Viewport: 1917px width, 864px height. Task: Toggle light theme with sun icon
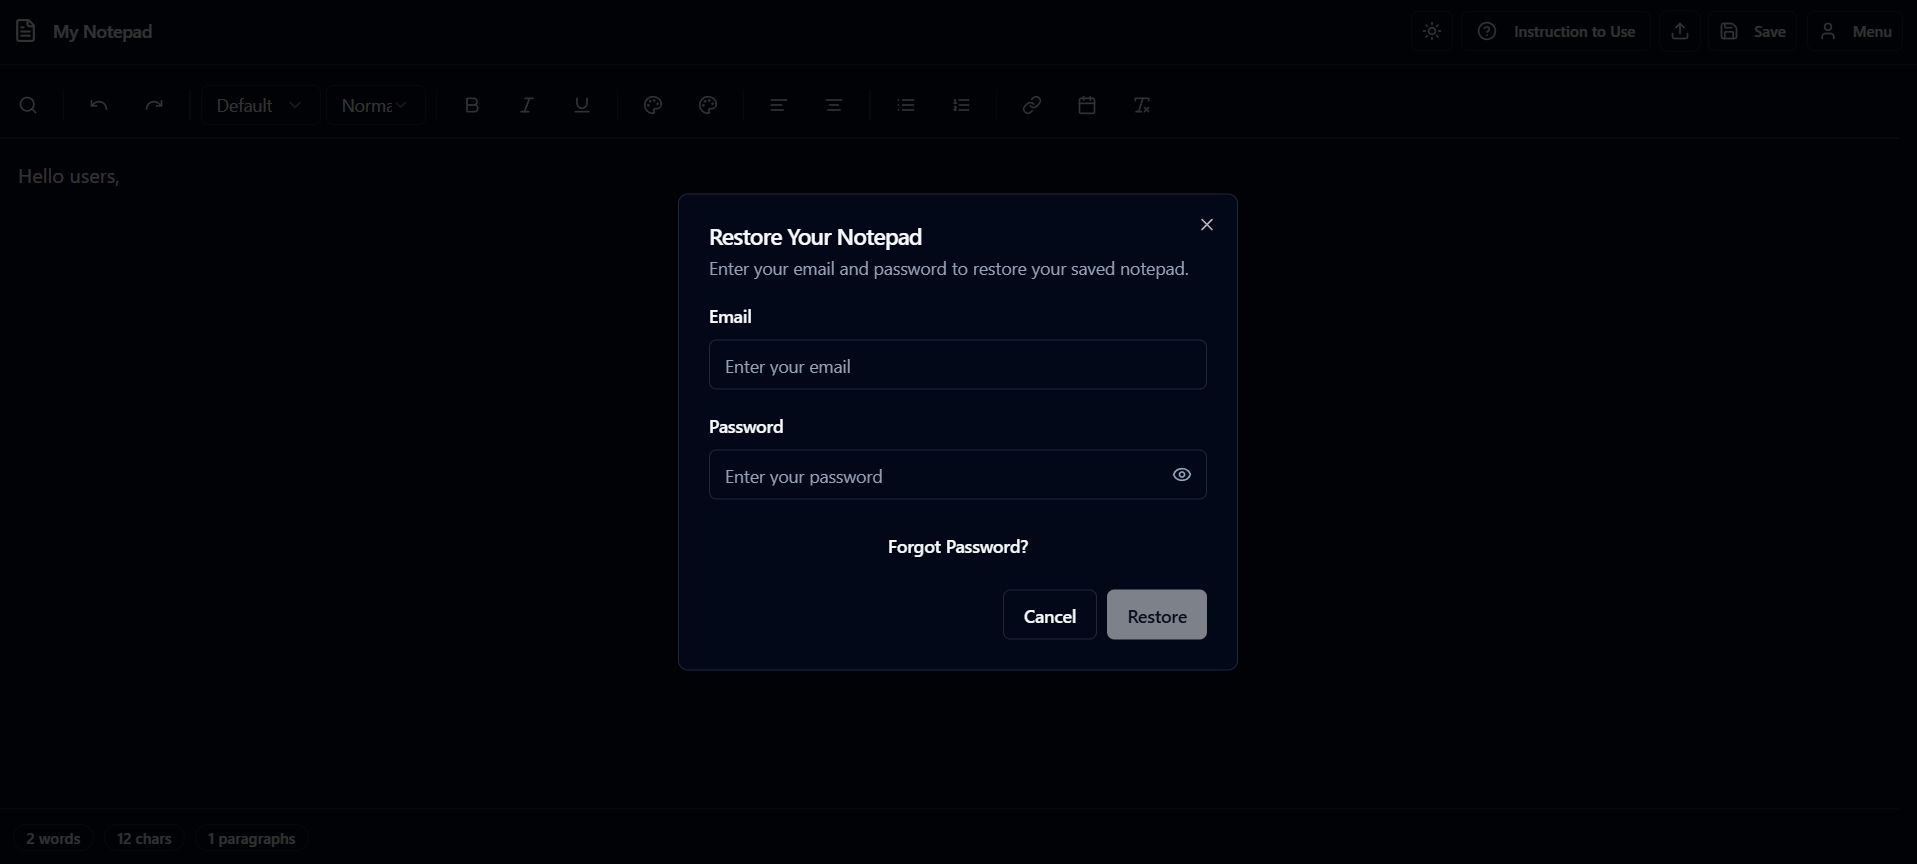tap(1432, 31)
